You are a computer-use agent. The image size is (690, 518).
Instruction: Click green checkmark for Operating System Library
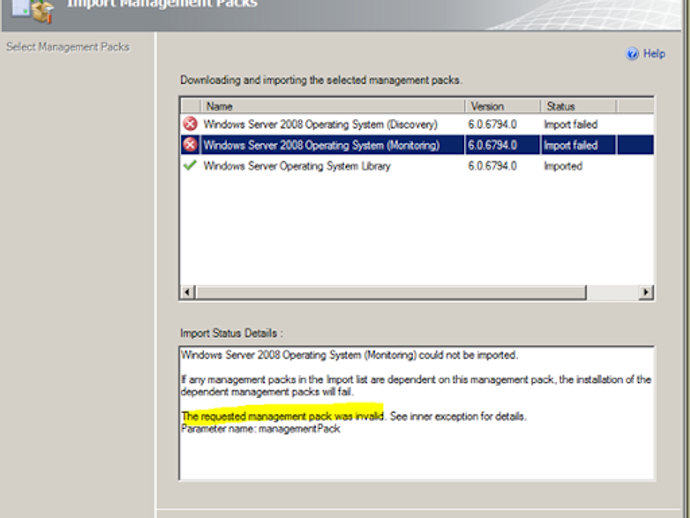(x=190, y=165)
